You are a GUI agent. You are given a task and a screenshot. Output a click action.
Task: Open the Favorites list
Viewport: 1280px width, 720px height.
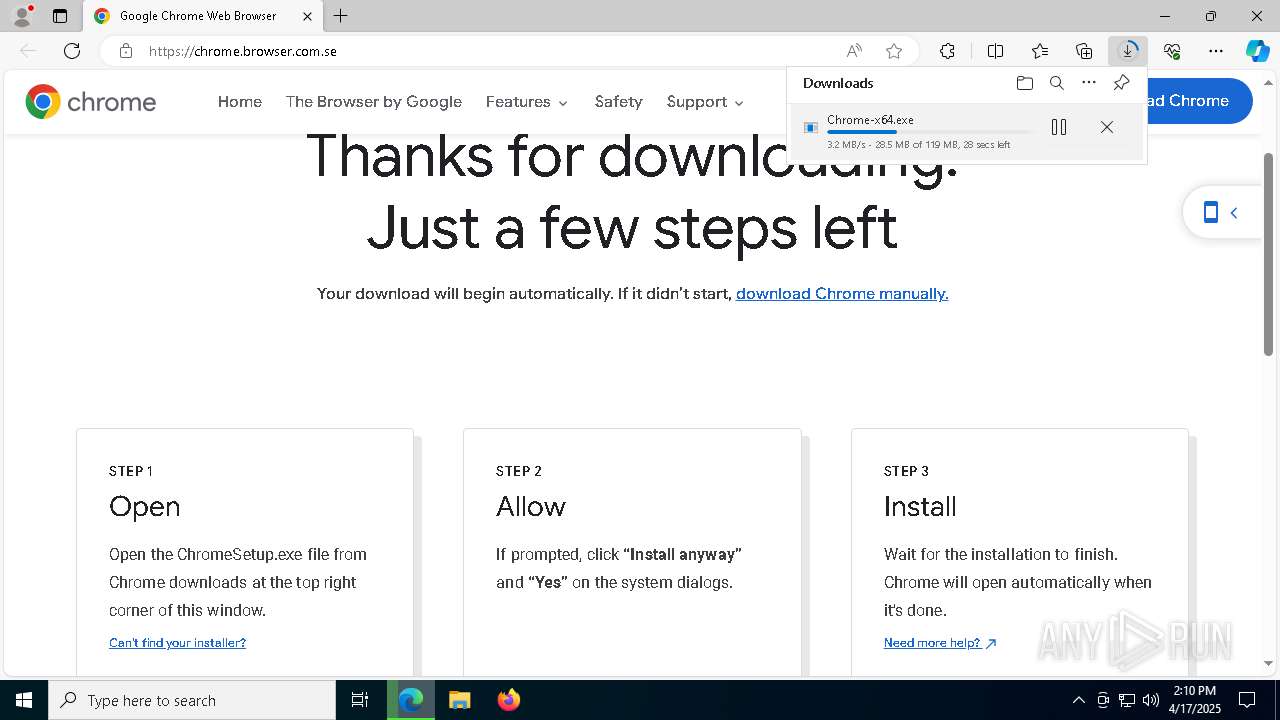pyautogui.click(x=1040, y=51)
